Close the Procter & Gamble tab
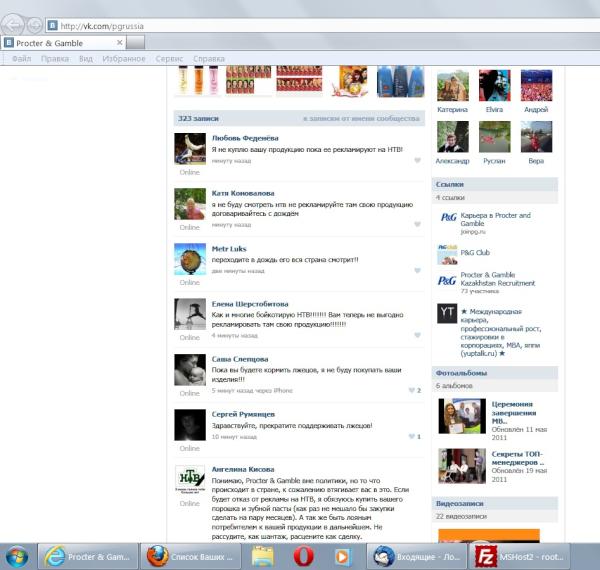Screen dimensions: 600x570 click(x=119, y=42)
